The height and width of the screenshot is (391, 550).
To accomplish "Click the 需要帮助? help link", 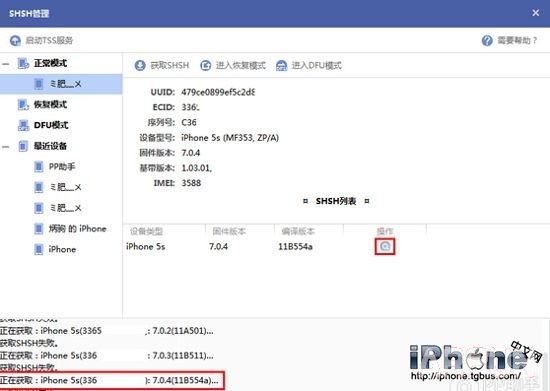I will point(517,40).
